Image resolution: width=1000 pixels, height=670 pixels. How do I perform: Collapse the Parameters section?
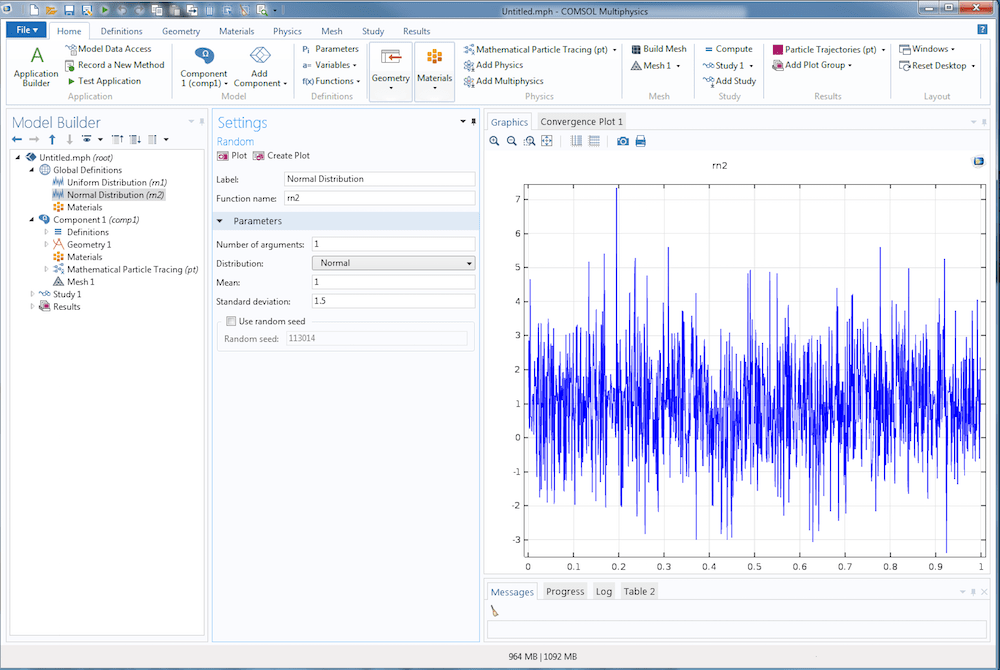(220, 221)
